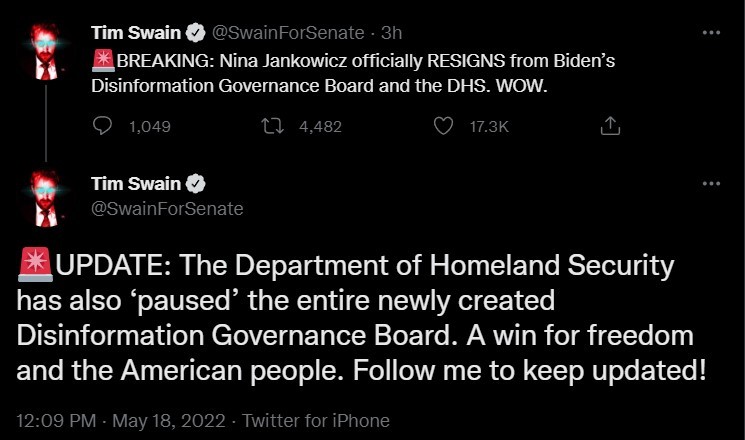Open Tim Swain avatar on UPDATE tweet
The image size is (745, 440).
(x=46, y=199)
